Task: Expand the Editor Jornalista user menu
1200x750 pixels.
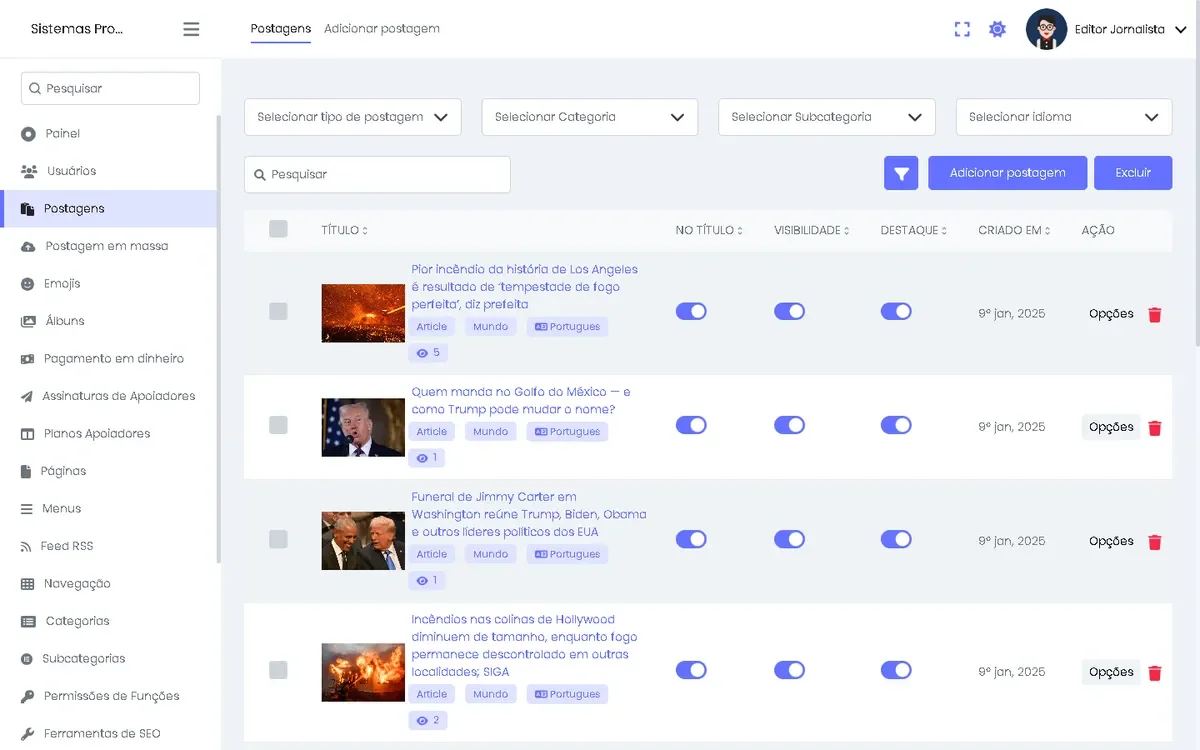Action: tap(1106, 29)
